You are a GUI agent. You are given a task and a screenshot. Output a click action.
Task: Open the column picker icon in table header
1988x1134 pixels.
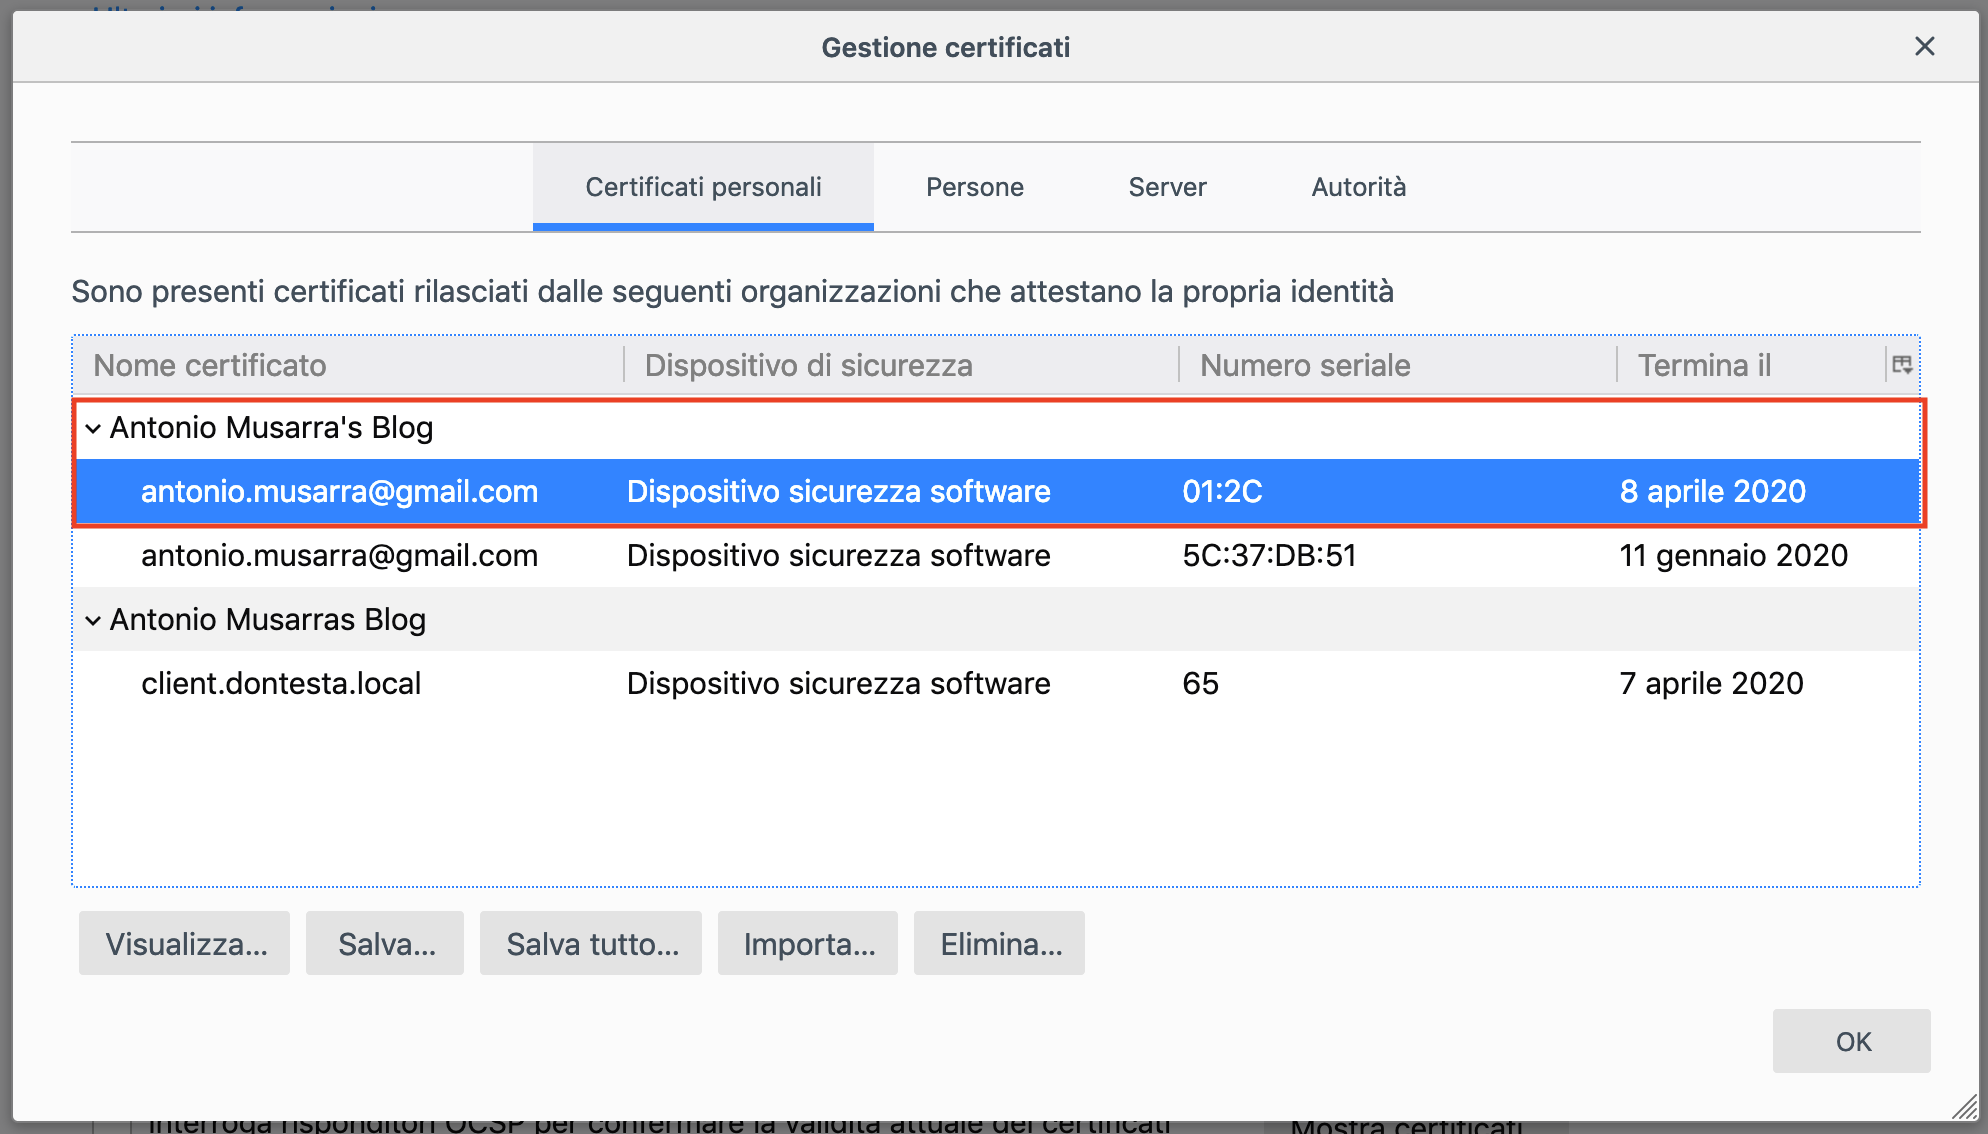[x=1902, y=365]
